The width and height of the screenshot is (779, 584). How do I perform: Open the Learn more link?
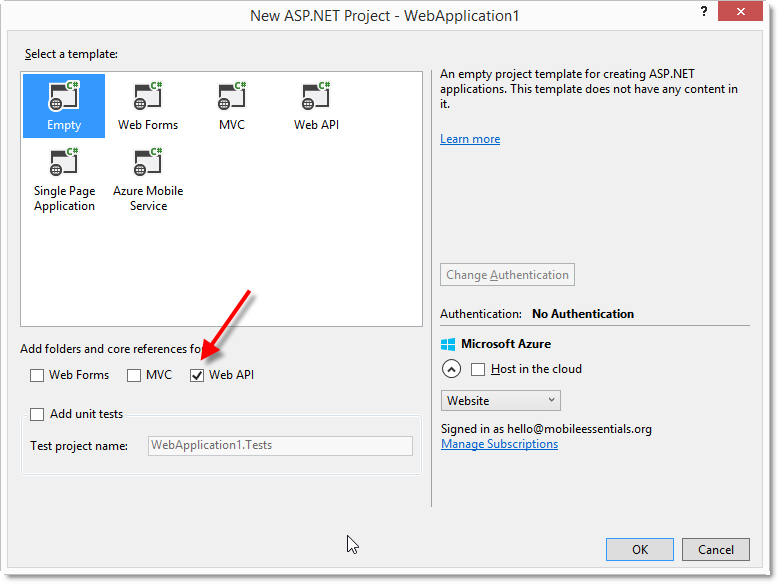tap(470, 139)
